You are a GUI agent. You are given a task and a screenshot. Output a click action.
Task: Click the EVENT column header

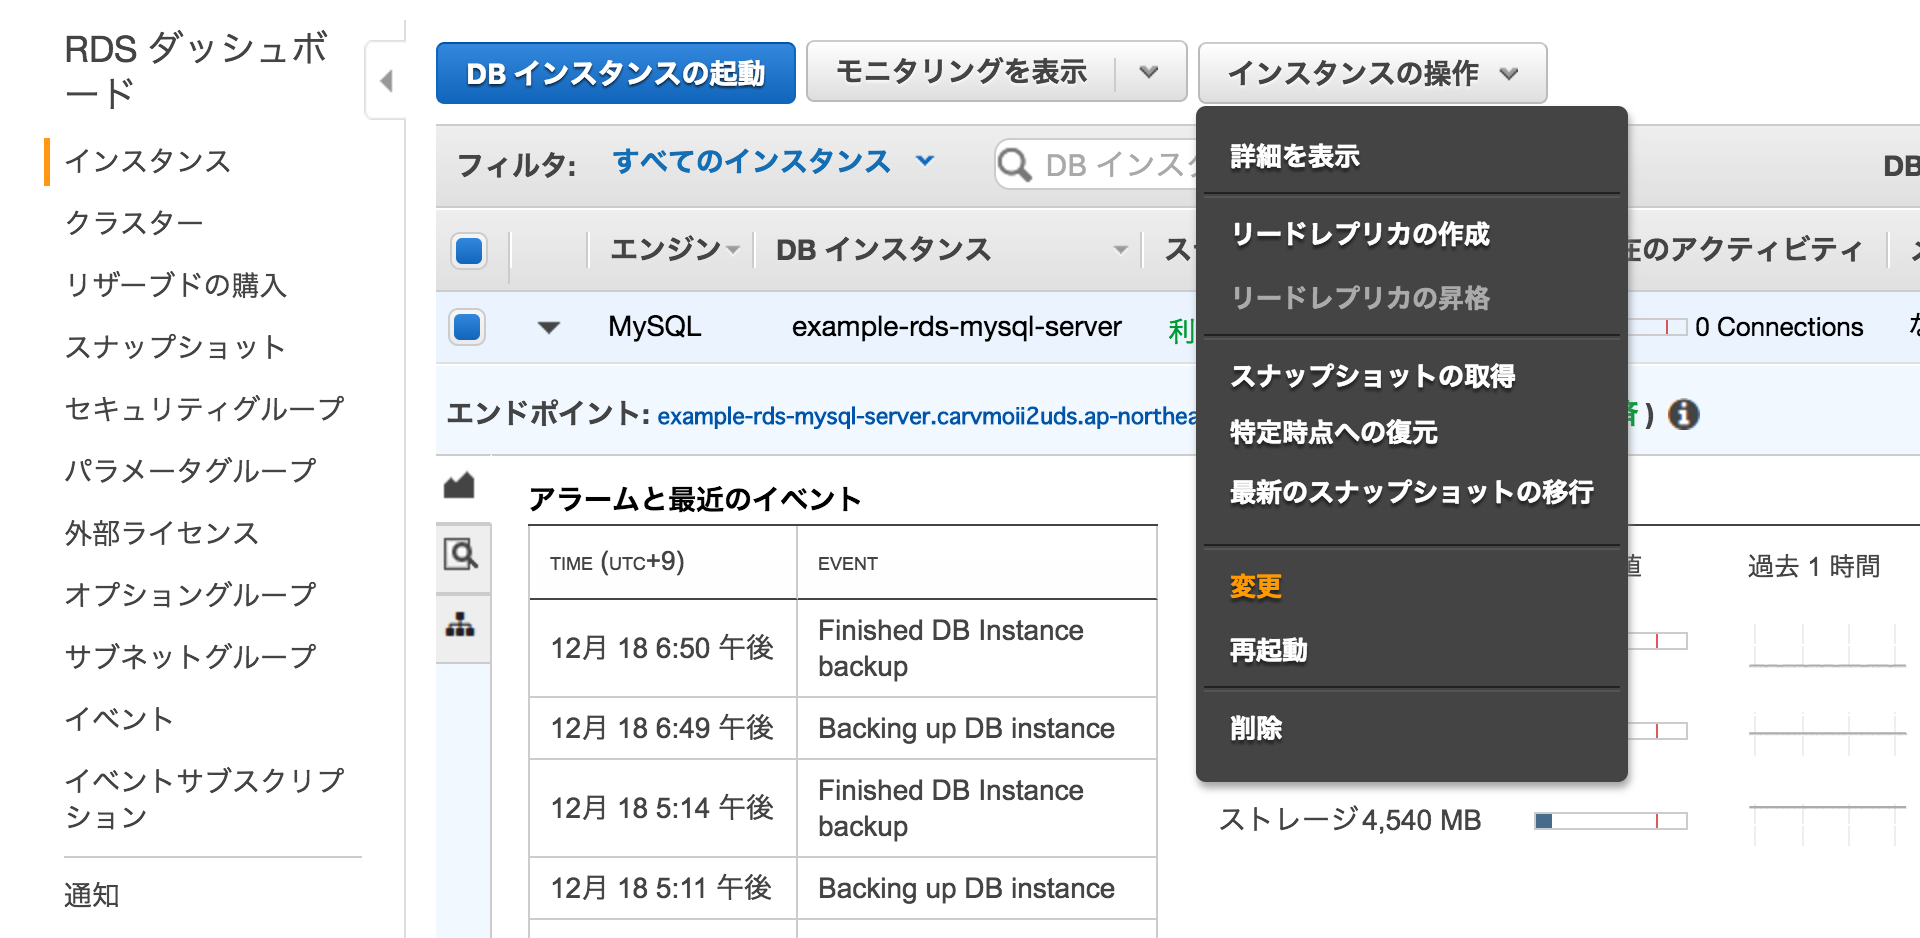(847, 564)
